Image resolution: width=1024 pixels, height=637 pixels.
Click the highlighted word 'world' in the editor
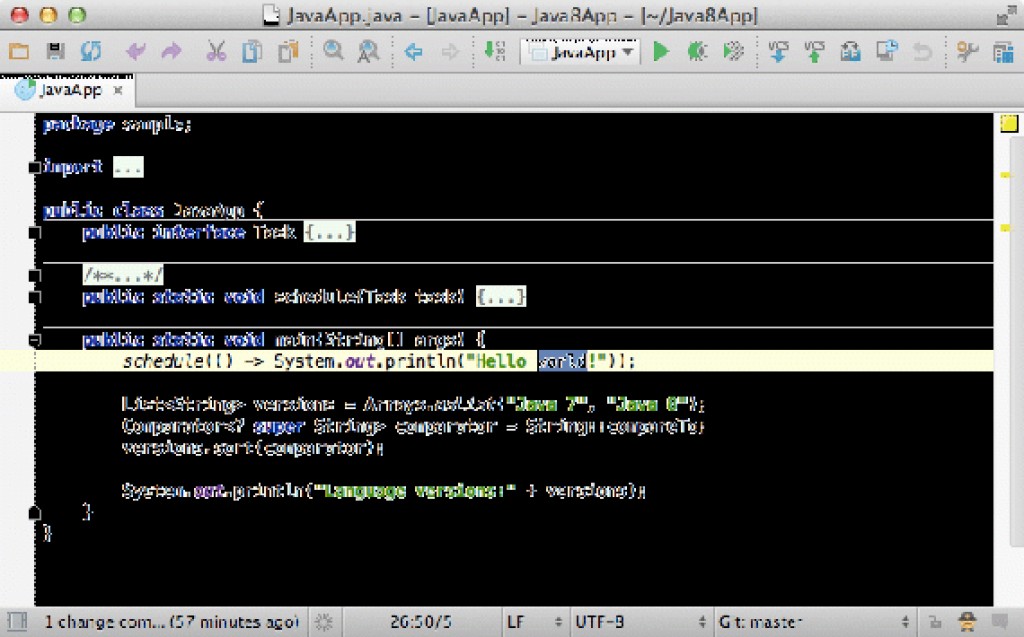point(562,361)
